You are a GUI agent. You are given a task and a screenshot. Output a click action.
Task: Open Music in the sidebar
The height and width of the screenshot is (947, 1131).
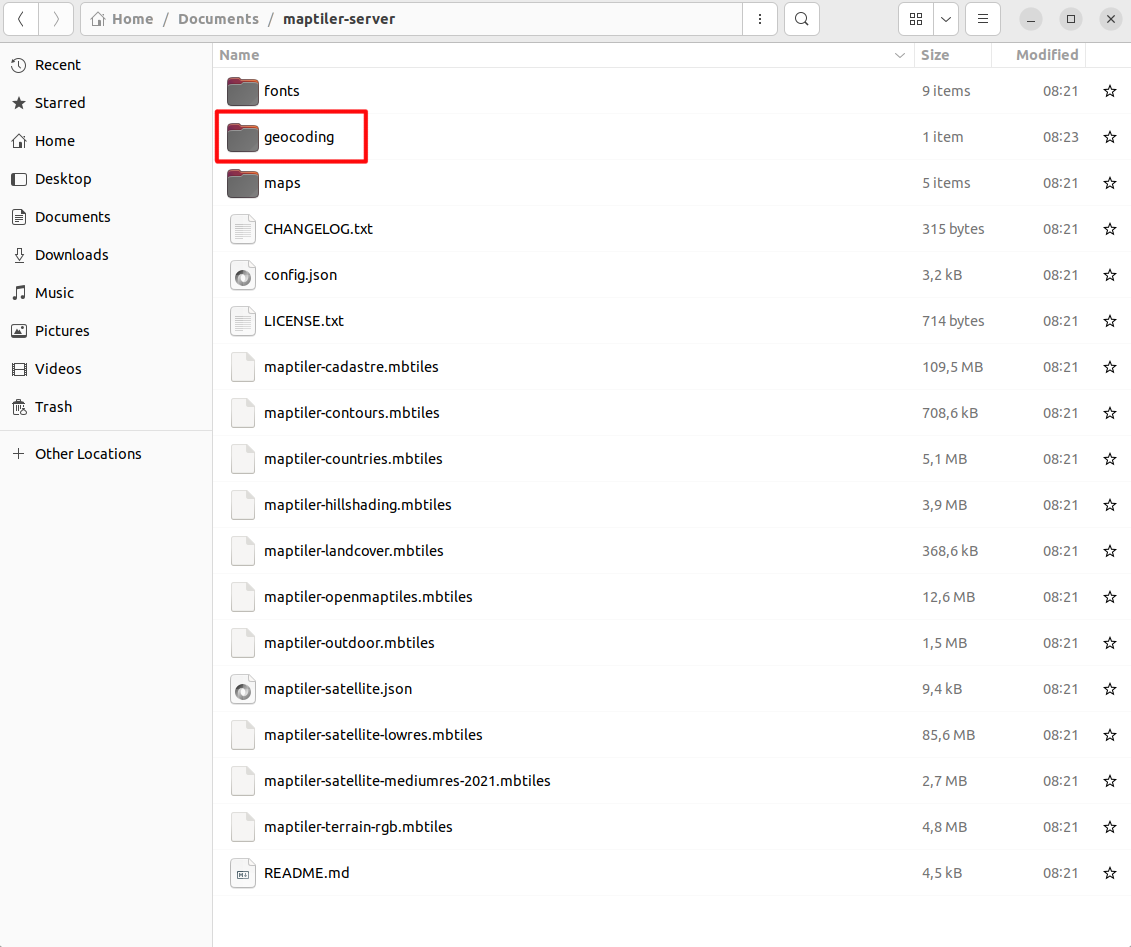click(106, 293)
